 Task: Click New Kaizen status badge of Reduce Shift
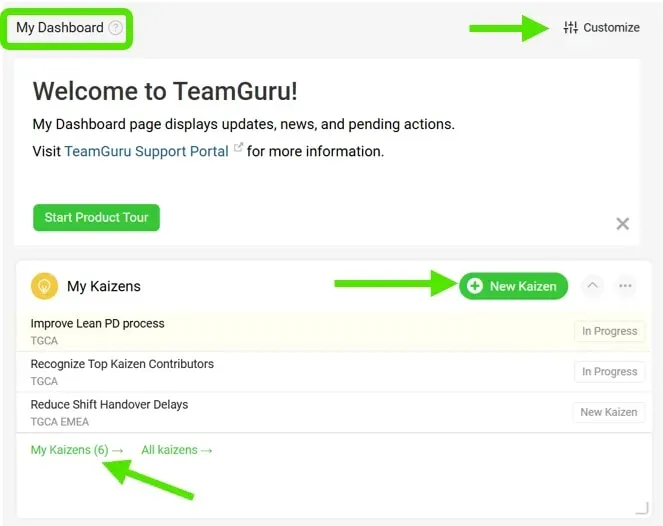pyautogui.click(x=609, y=412)
